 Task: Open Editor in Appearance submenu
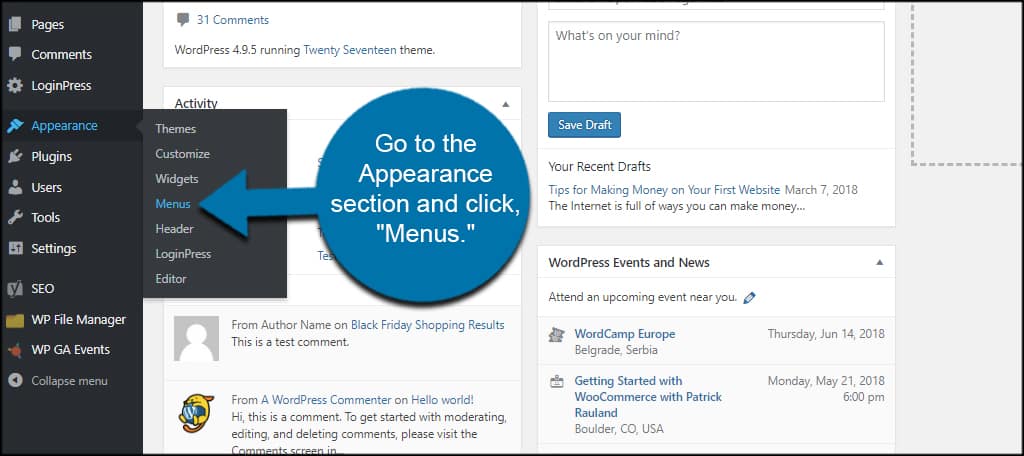point(171,278)
